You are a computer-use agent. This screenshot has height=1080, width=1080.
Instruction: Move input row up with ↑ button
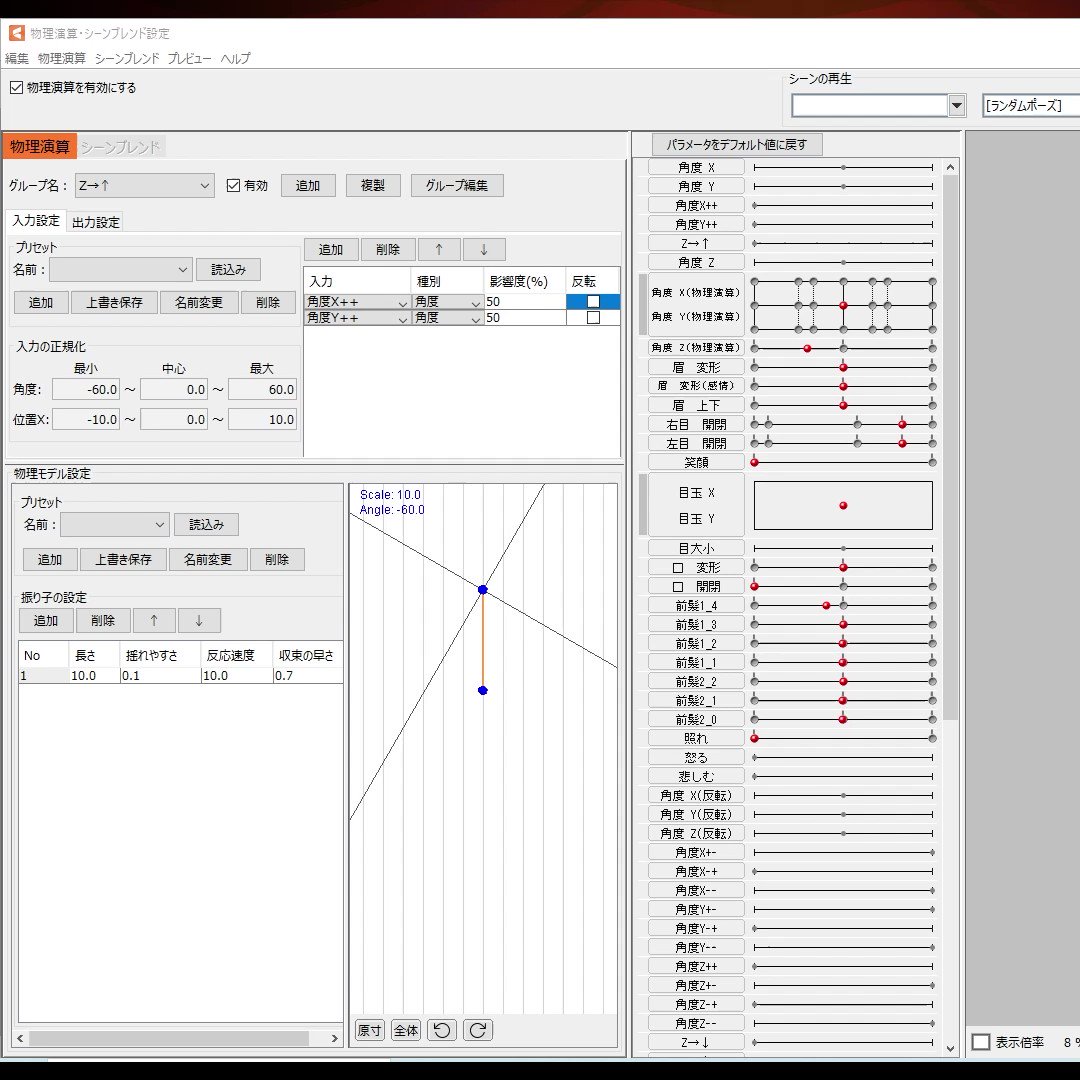coord(439,249)
